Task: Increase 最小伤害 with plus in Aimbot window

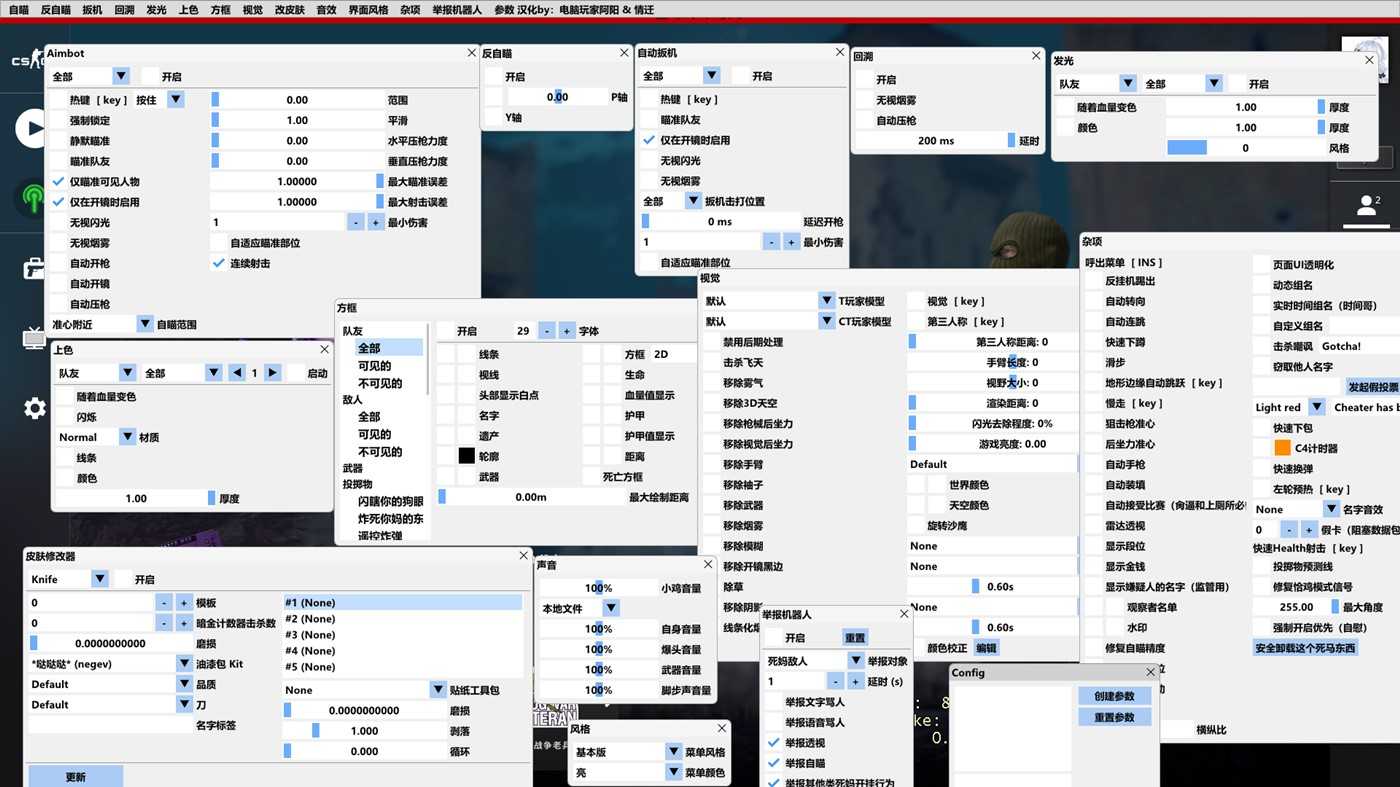Action: point(375,222)
